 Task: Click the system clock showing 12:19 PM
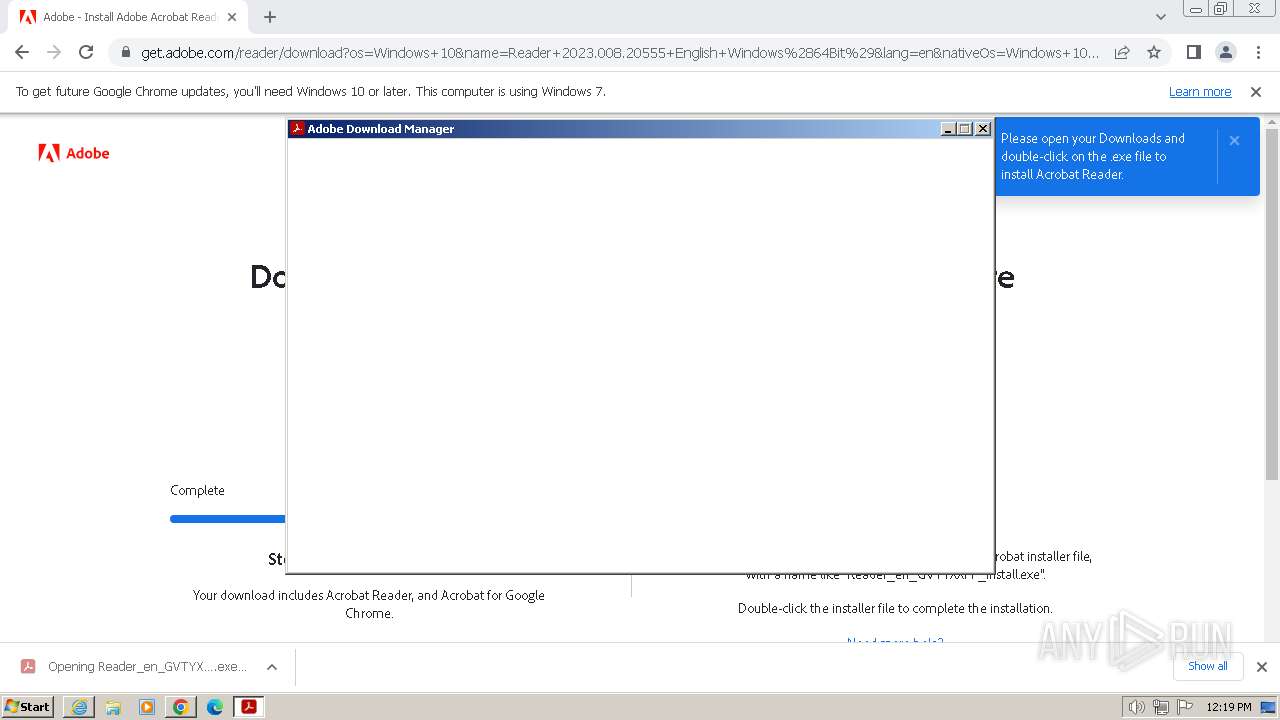[x=1229, y=707]
